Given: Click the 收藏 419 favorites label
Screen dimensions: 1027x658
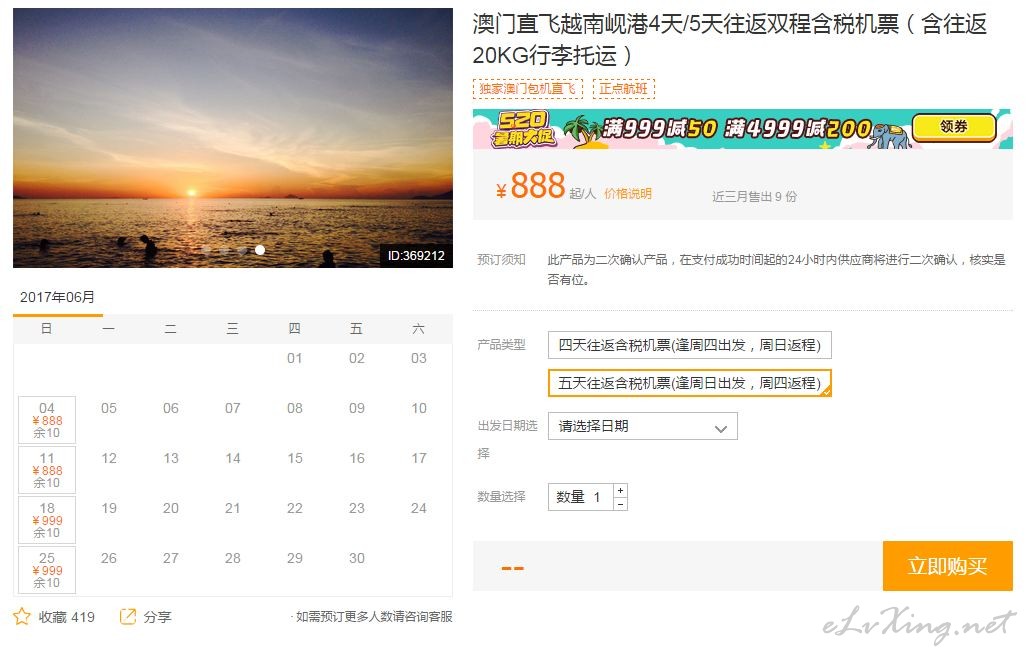Looking at the screenshot, I should [x=67, y=617].
